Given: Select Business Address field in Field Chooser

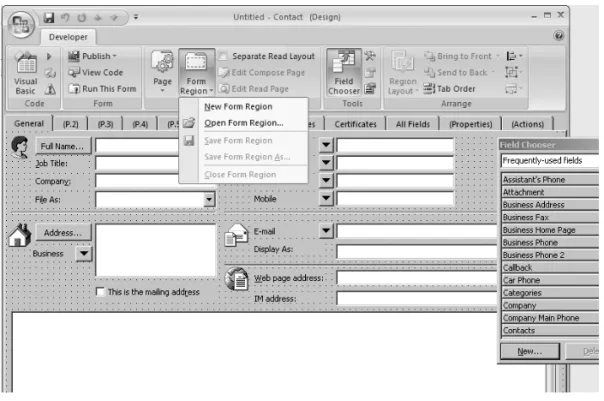Looking at the screenshot, I should point(550,205).
